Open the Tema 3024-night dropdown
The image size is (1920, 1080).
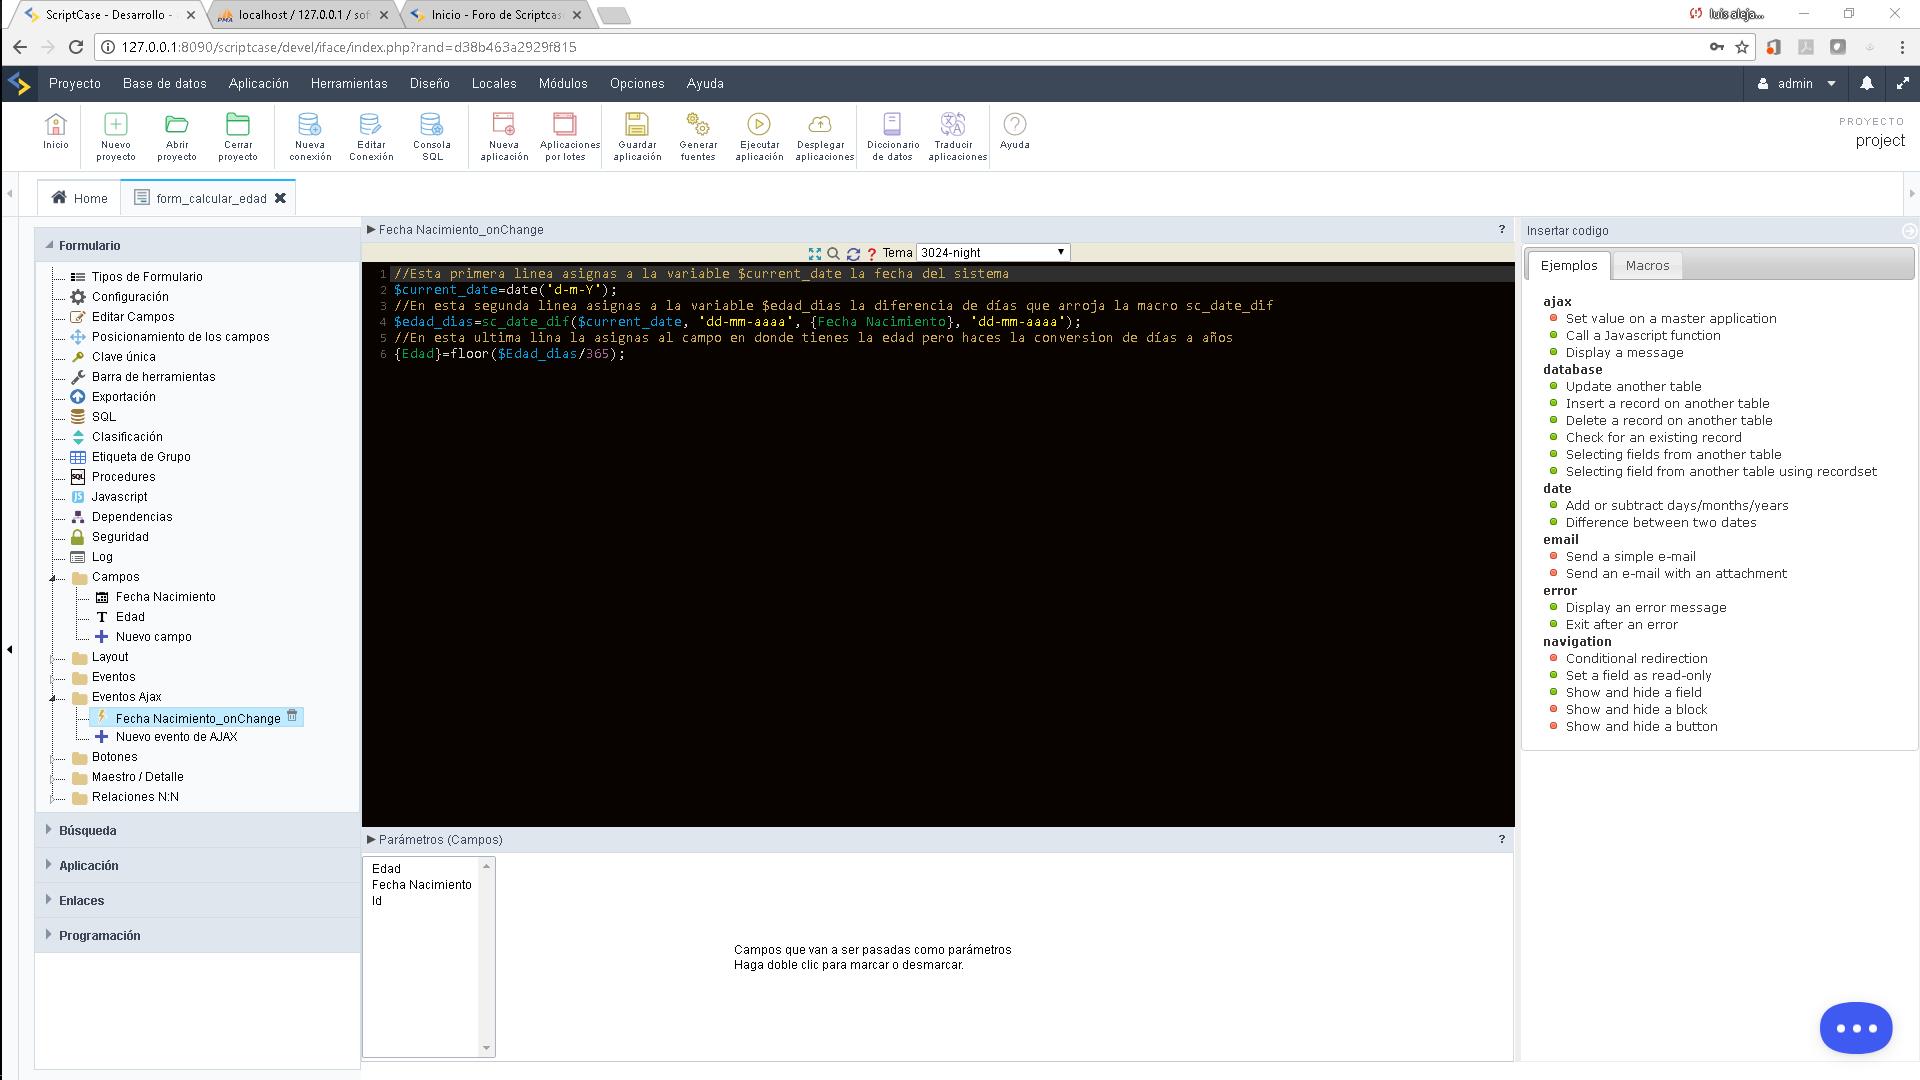coord(992,253)
